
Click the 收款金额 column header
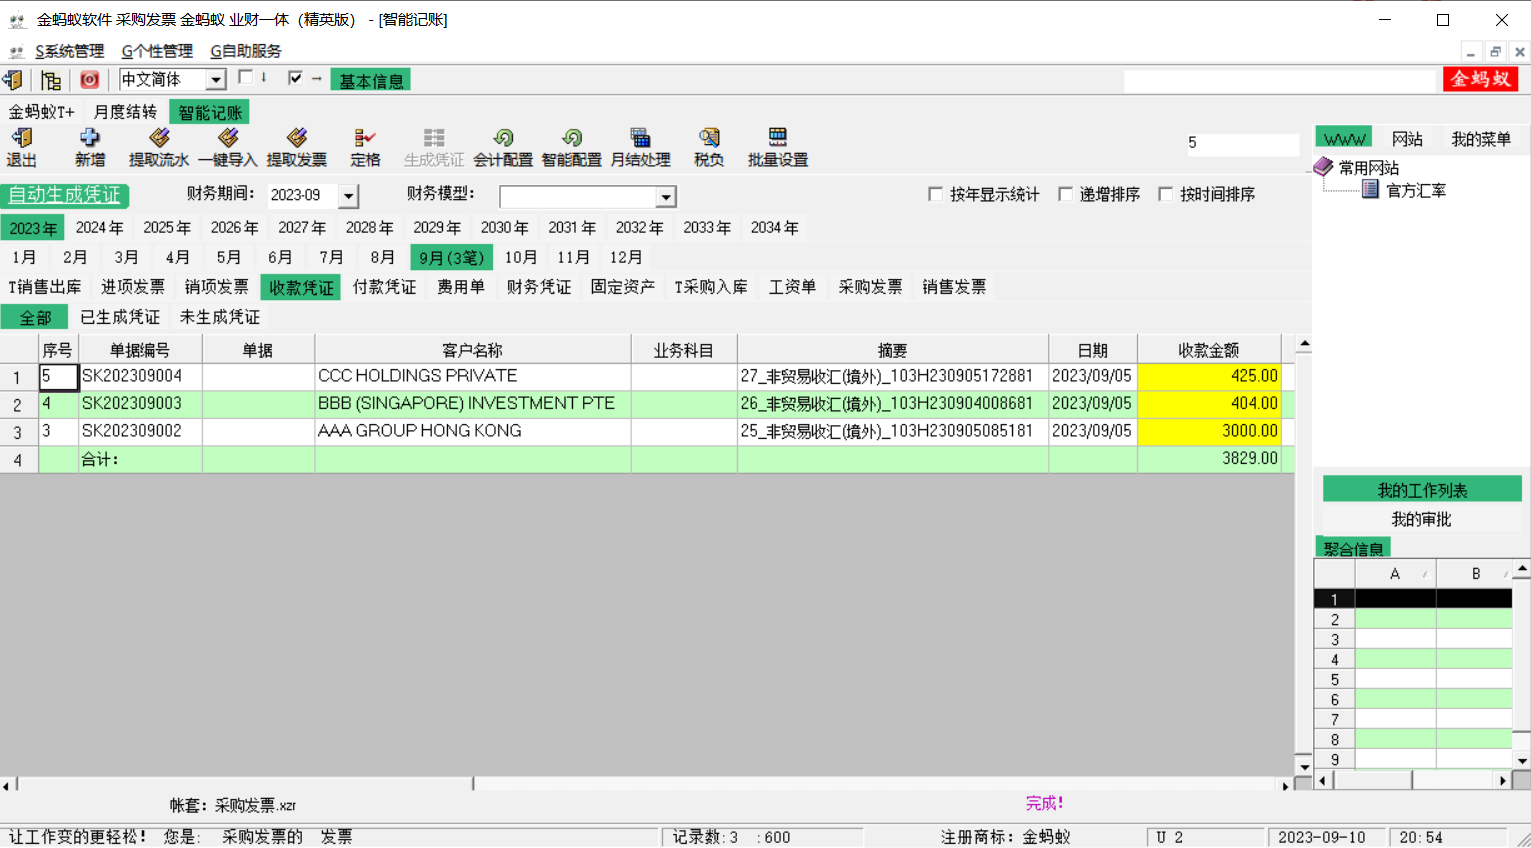(x=1209, y=350)
